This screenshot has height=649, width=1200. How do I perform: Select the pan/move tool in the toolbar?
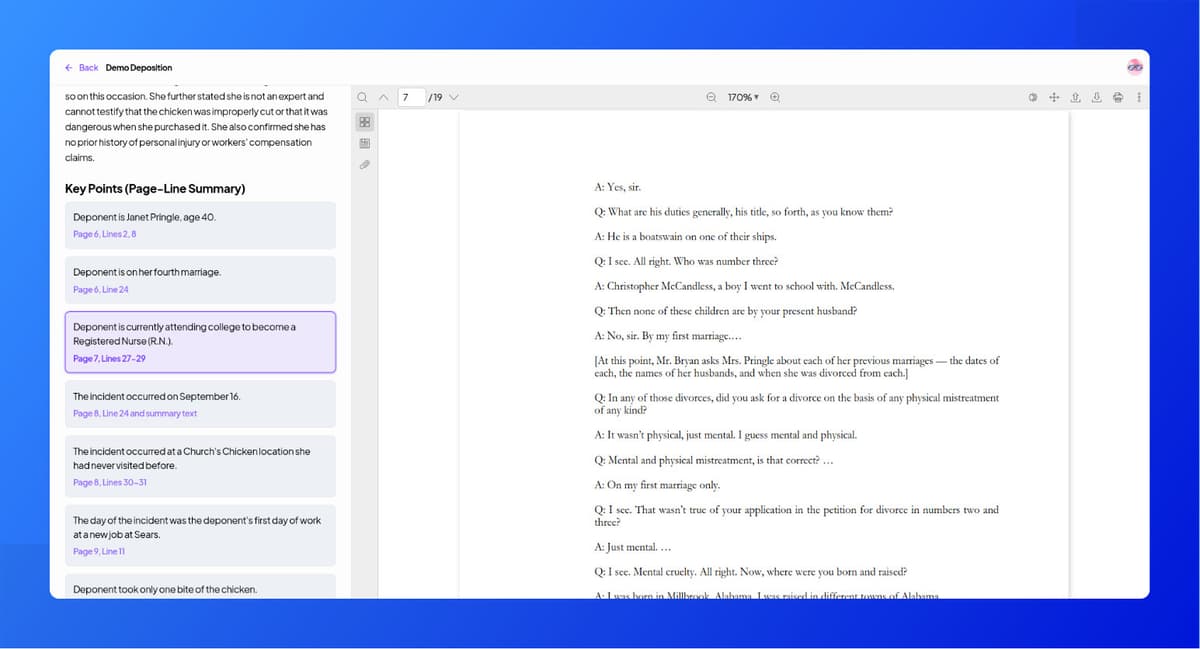coord(1054,97)
